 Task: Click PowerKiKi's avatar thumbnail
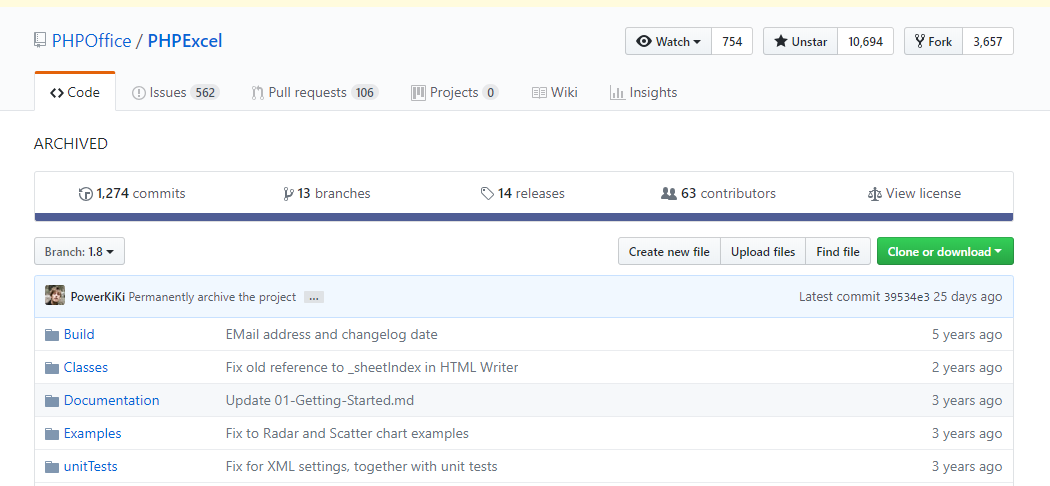(55, 295)
